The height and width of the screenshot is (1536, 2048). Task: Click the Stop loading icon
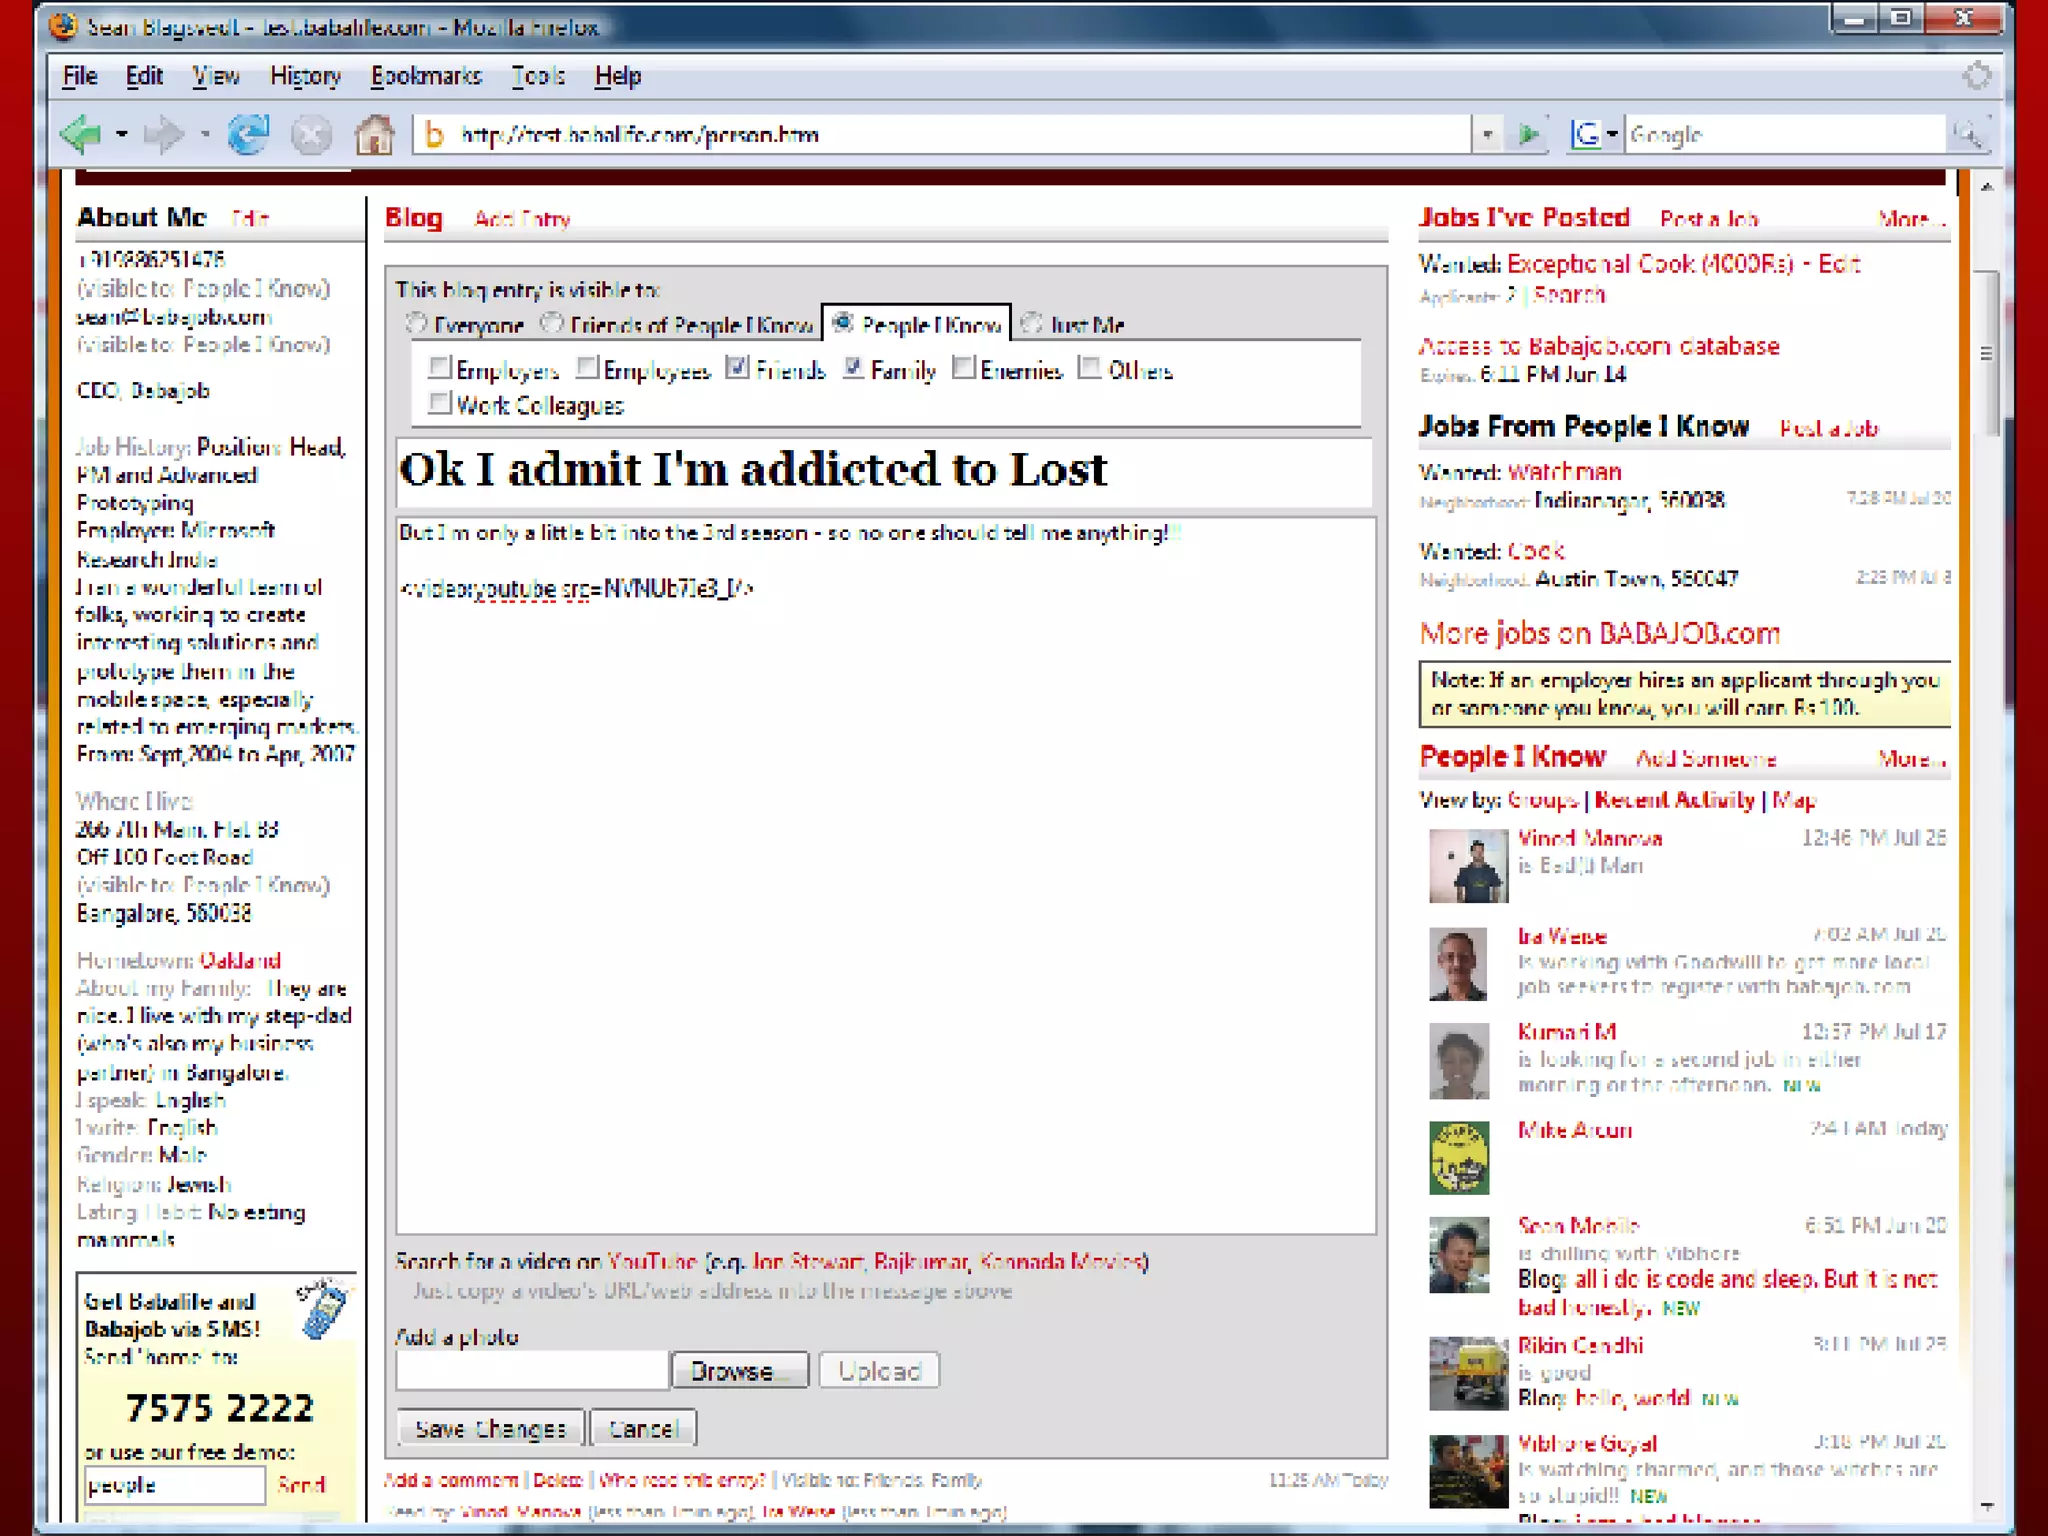[x=311, y=134]
